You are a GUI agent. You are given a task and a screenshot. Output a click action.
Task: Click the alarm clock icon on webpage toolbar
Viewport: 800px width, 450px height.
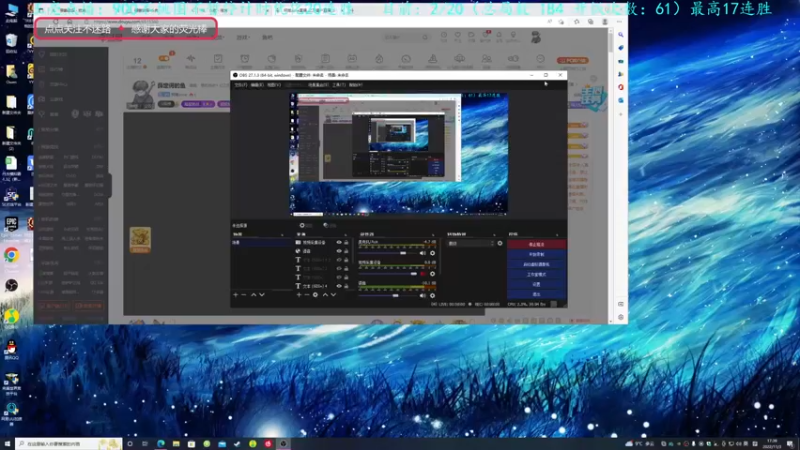click(x=245, y=59)
